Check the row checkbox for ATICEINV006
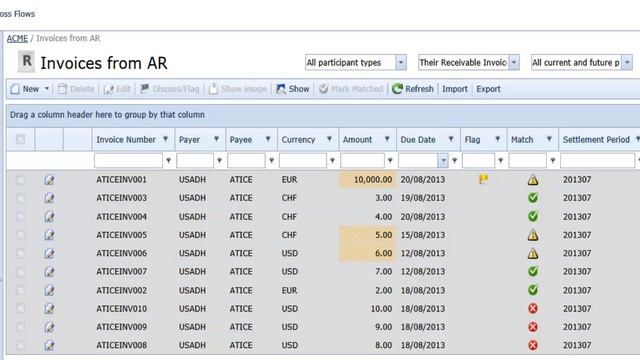 pos(20,253)
